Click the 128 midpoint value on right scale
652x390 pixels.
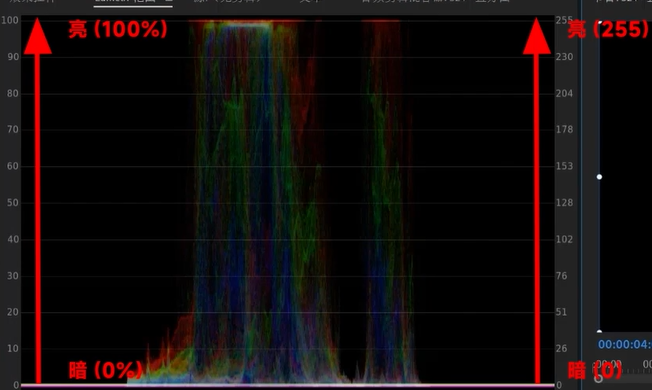pos(564,202)
